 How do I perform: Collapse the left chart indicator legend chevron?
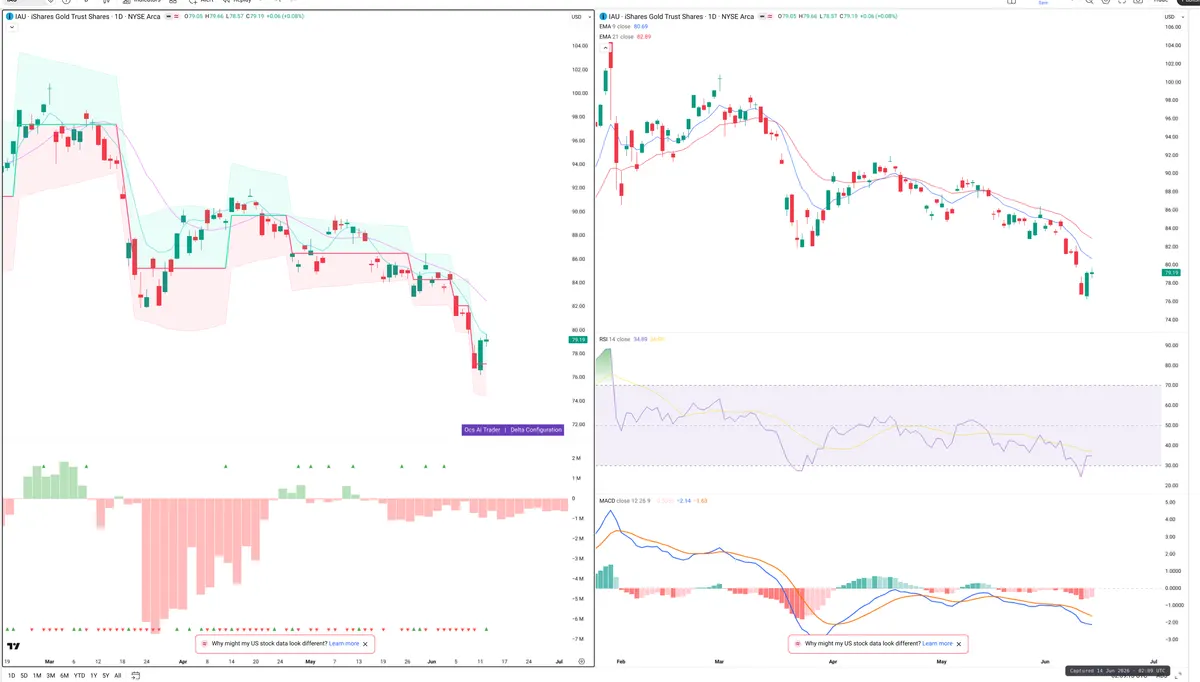tap(10, 27)
